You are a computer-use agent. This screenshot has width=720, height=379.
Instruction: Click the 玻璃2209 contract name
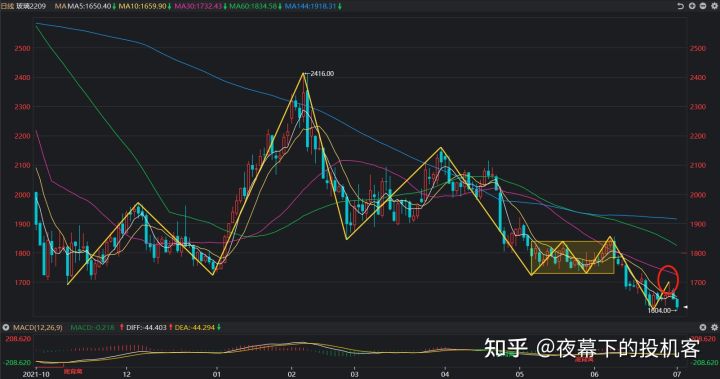coord(31,6)
